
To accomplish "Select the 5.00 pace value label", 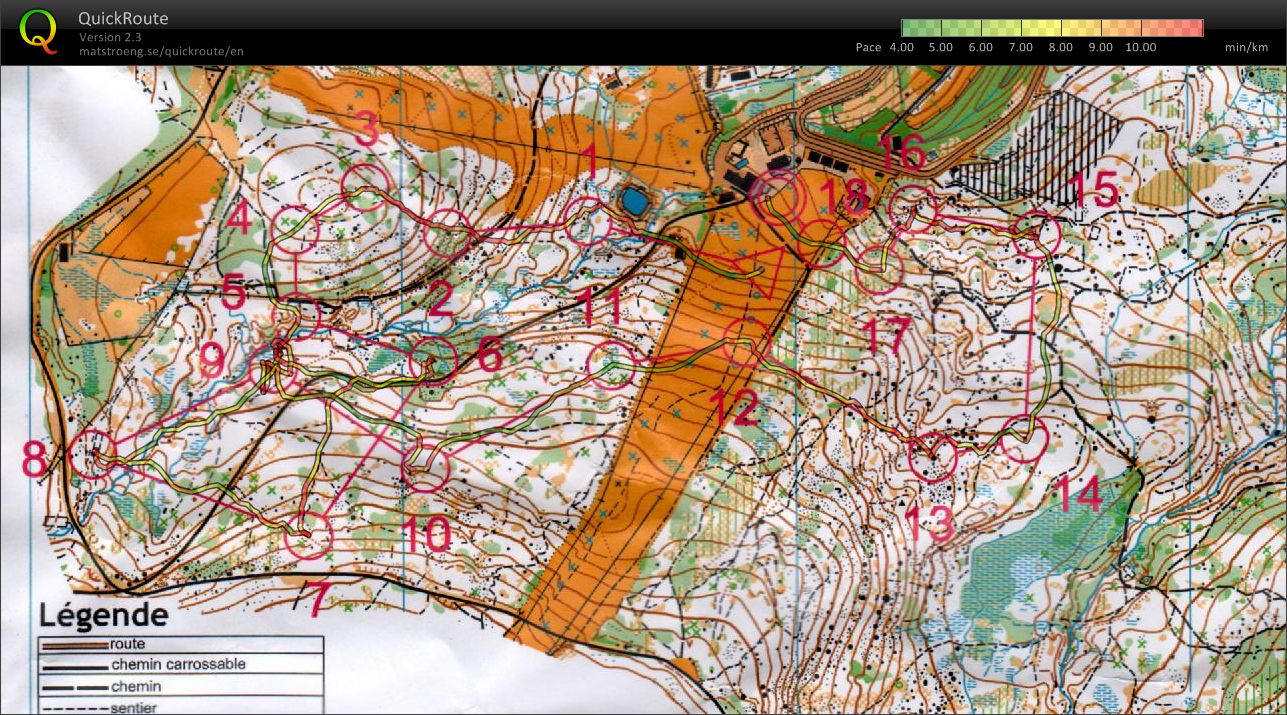I will click(x=941, y=47).
